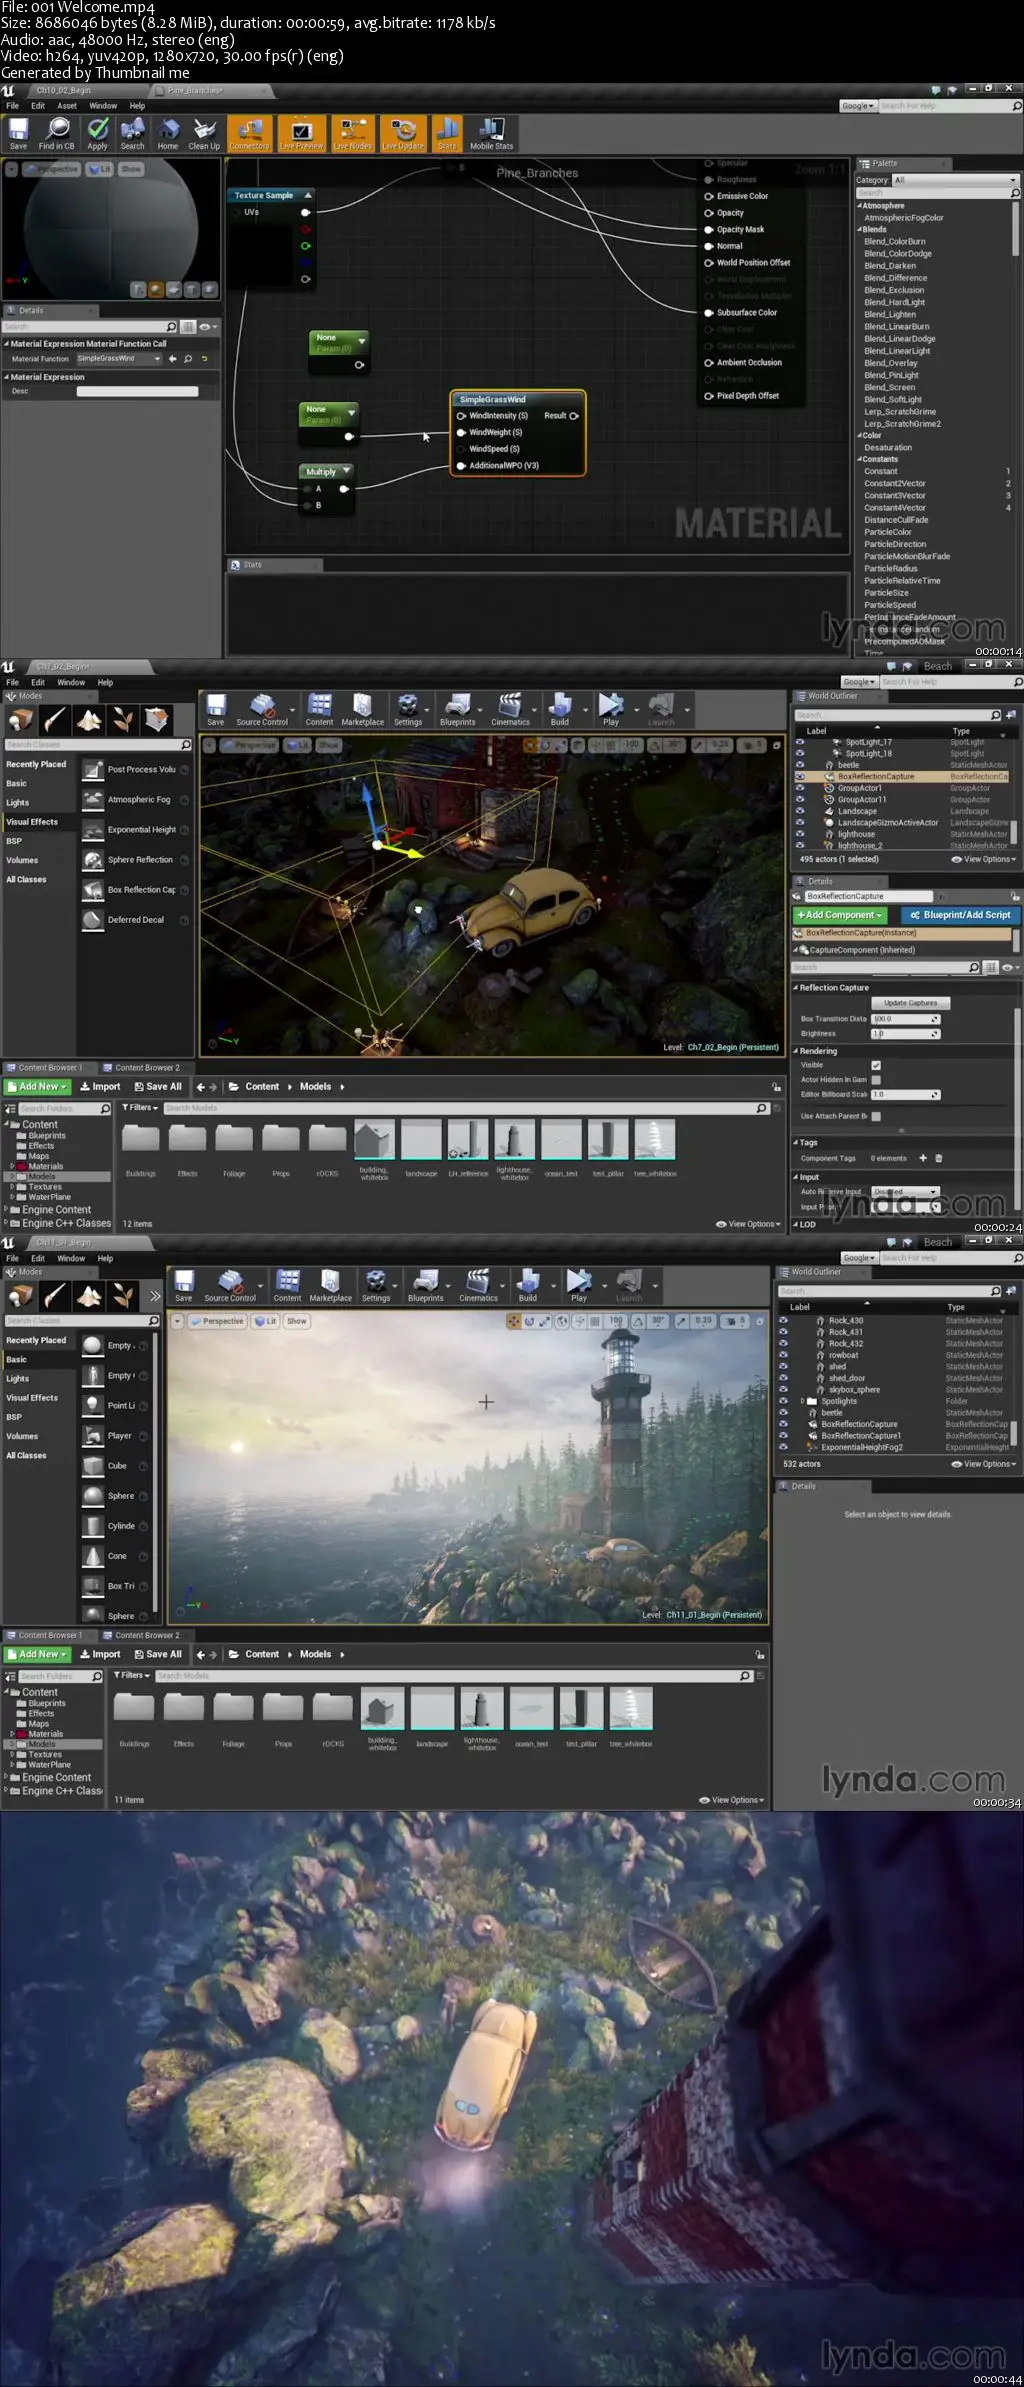Screen dimensions: 1024x2387
Task: Toggle Live Preview in the Material editor
Action: point(301,133)
